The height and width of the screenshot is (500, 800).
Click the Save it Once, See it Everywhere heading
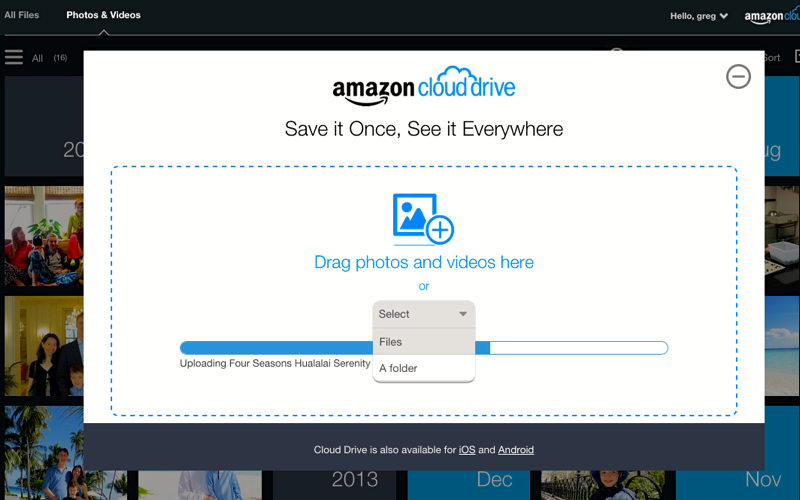423,129
